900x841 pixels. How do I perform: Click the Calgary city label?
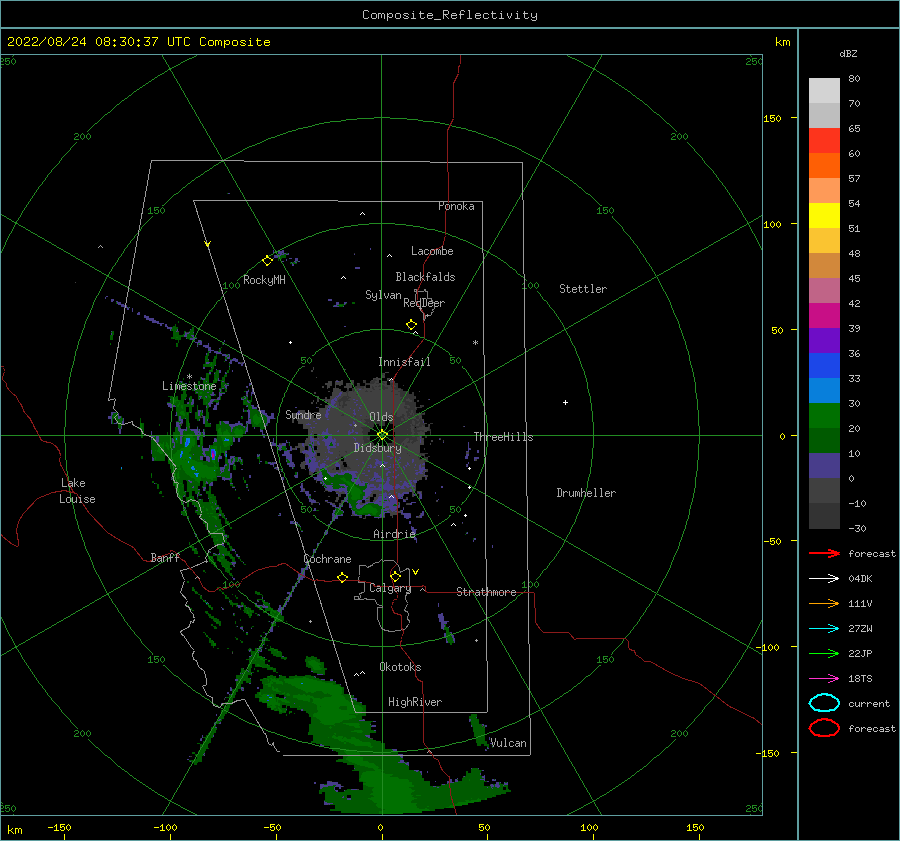coord(390,588)
